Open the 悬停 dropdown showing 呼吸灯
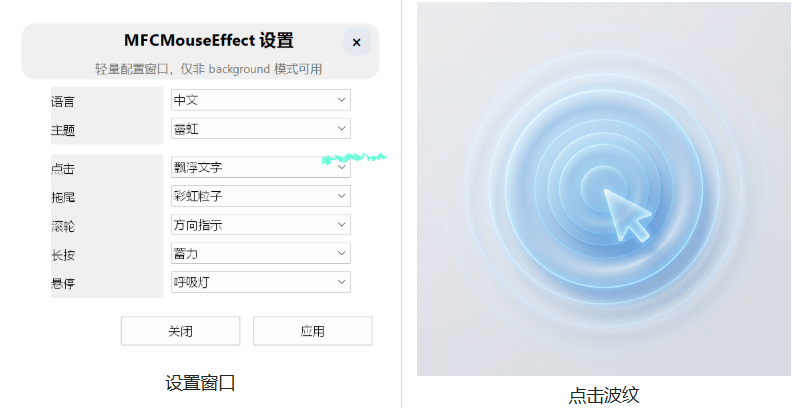The height and width of the screenshot is (408, 802). click(261, 282)
